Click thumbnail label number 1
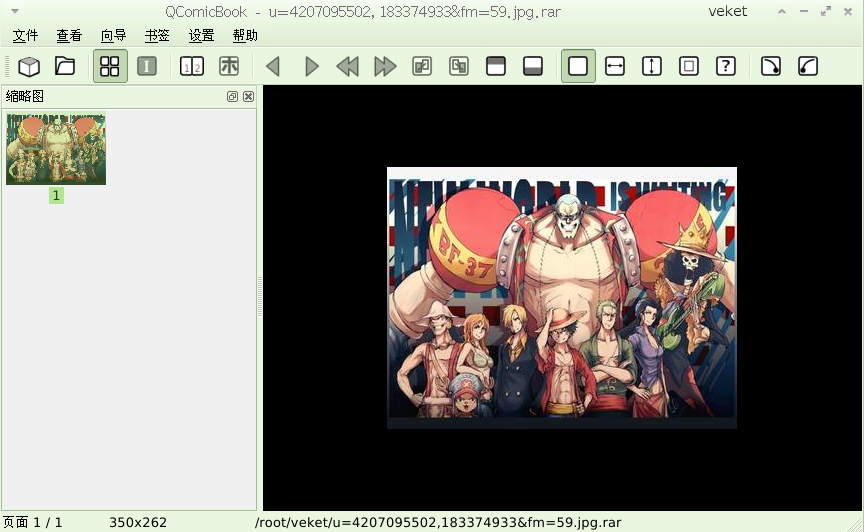864x532 pixels. (x=56, y=196)
